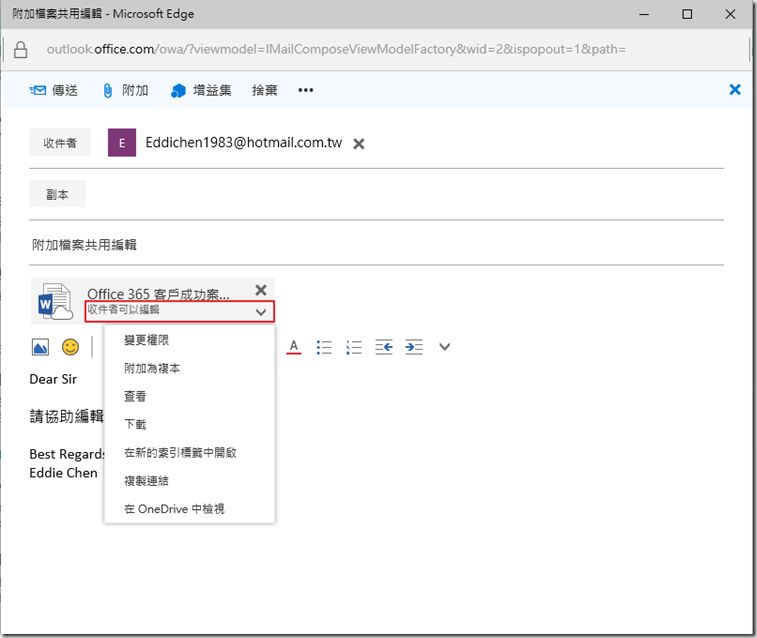The image size is (757, 638).
Task: Open the 增益集 add-ins icon
Action: coord(179,90)
